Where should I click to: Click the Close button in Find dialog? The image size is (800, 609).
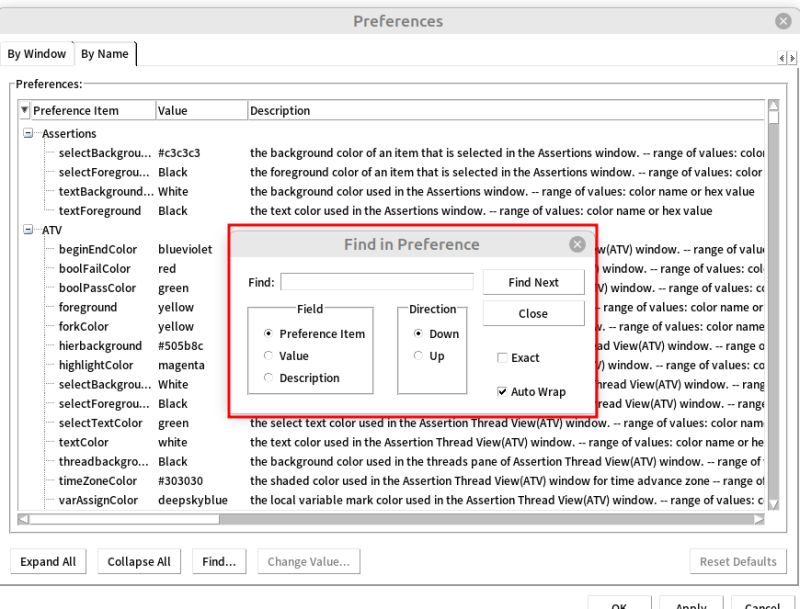coord(533,313)
